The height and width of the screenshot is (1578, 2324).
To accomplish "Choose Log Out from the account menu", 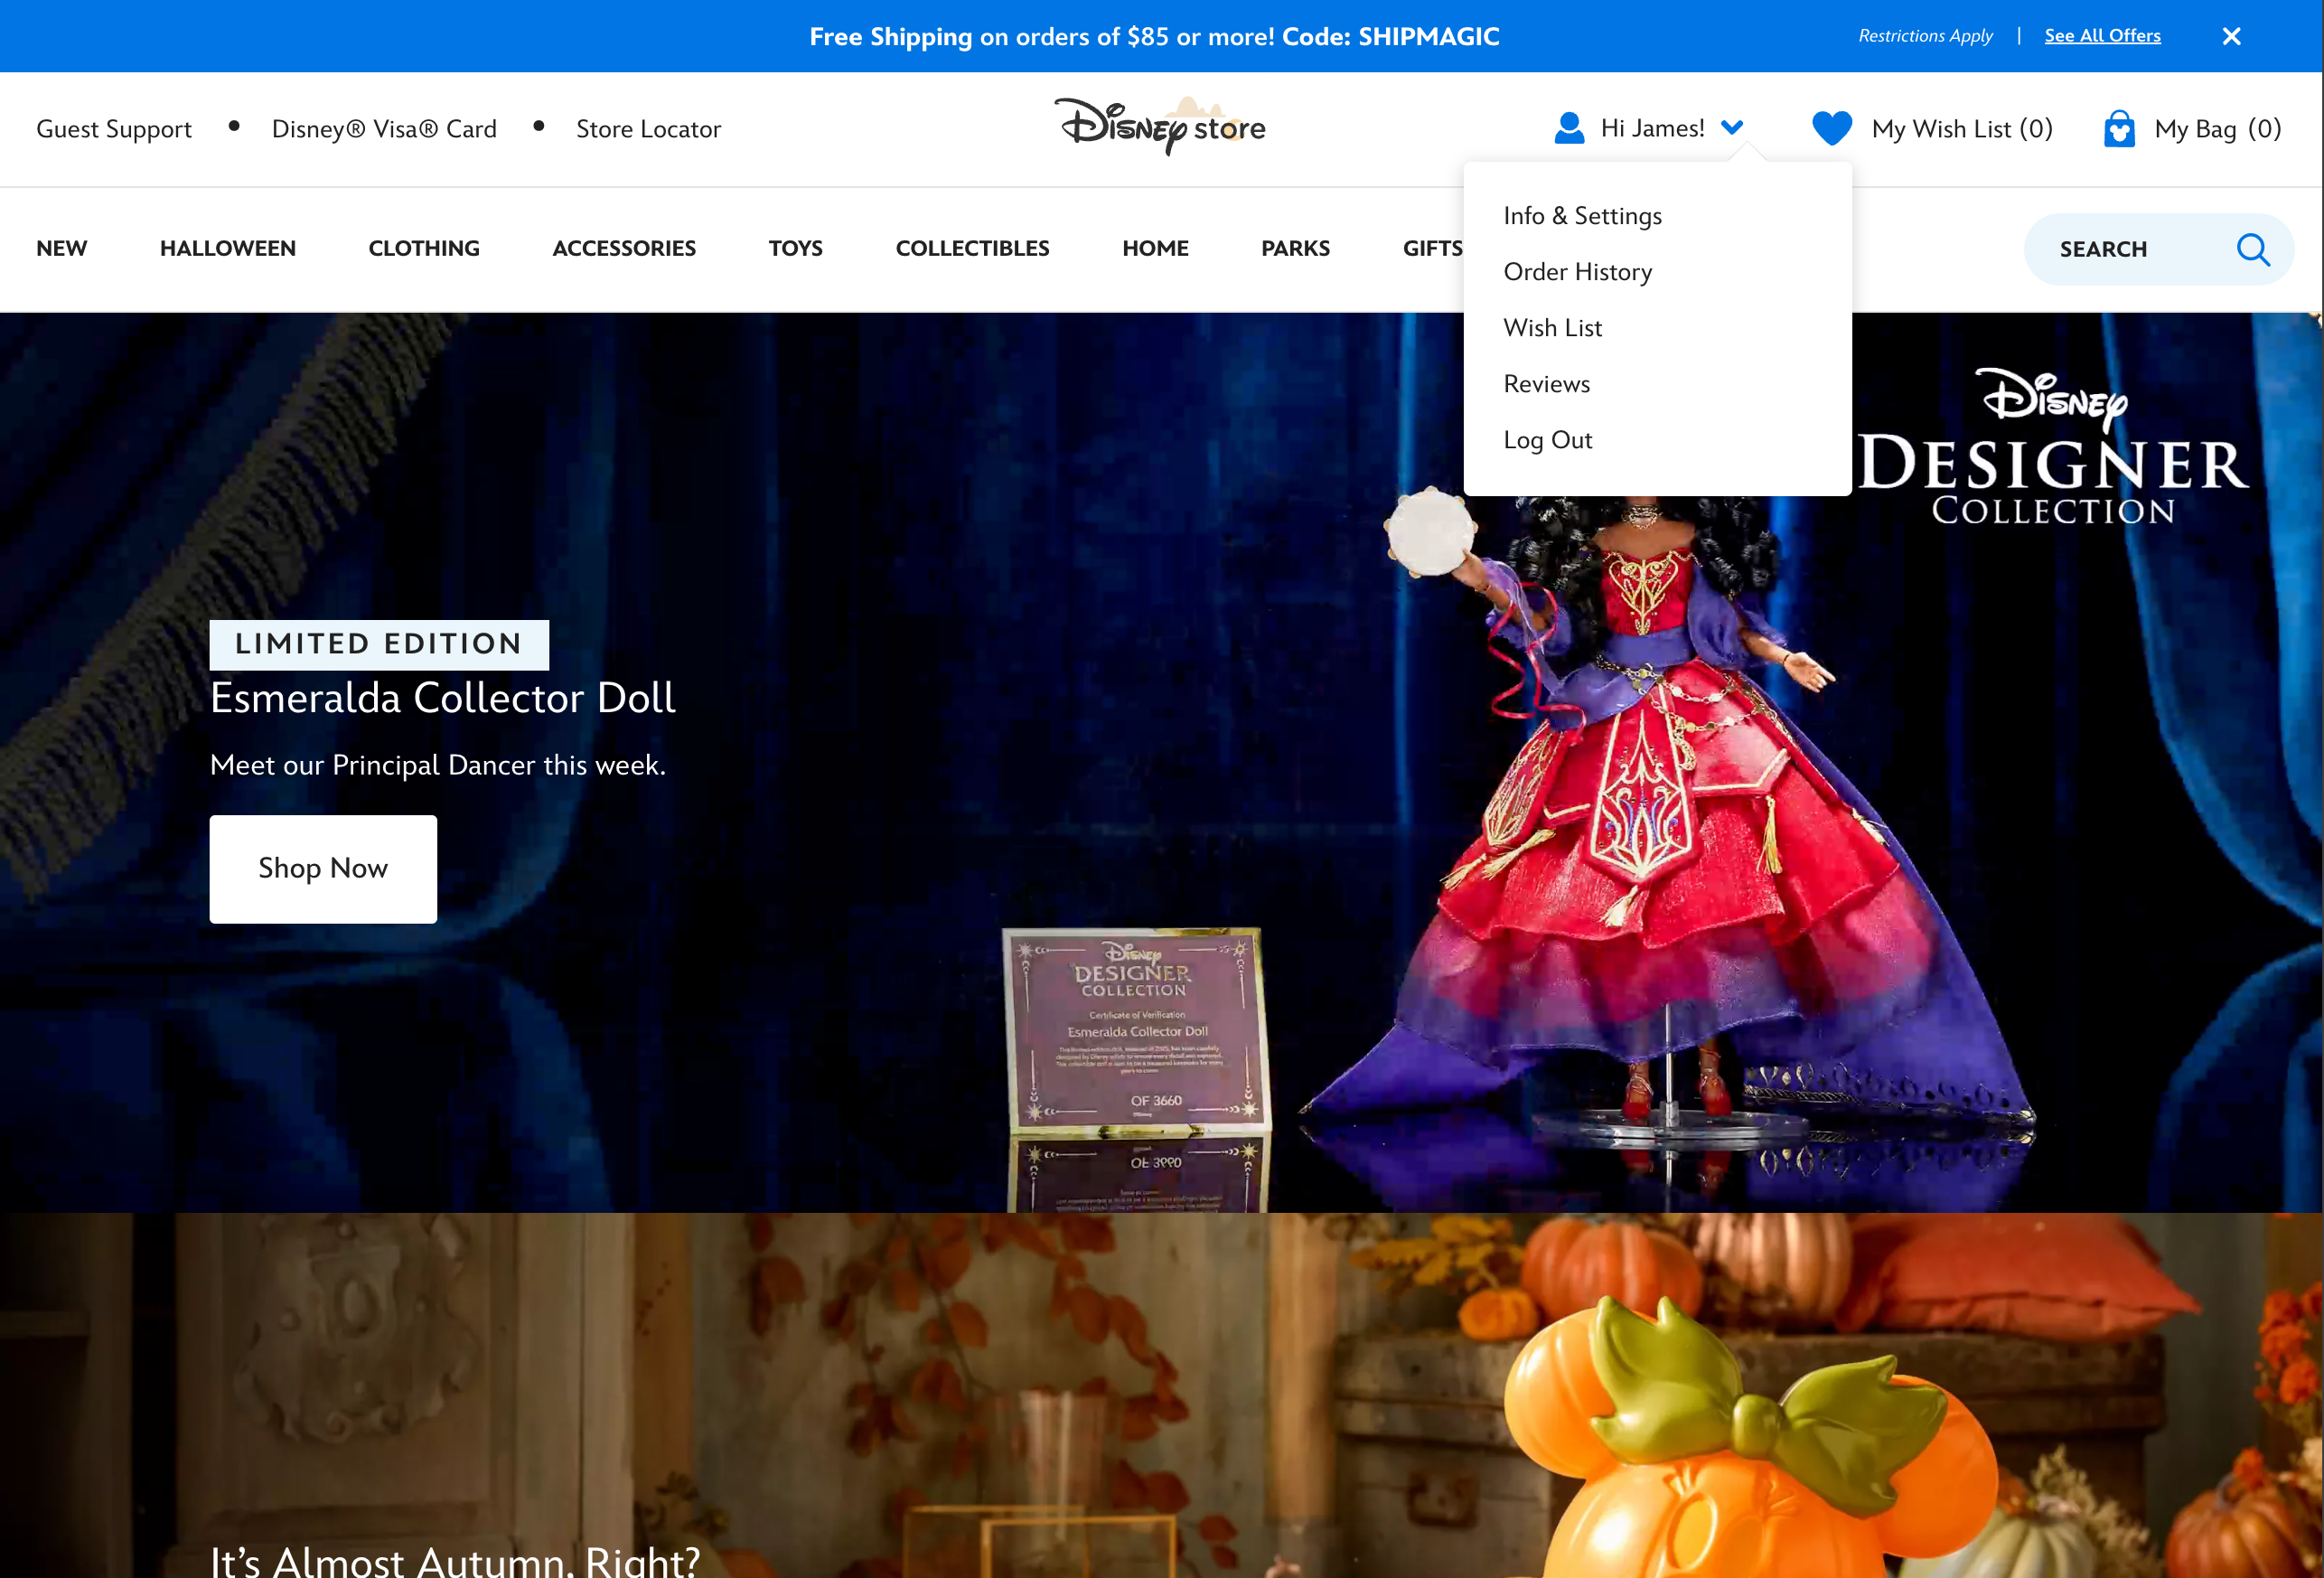I will 1547,439.
